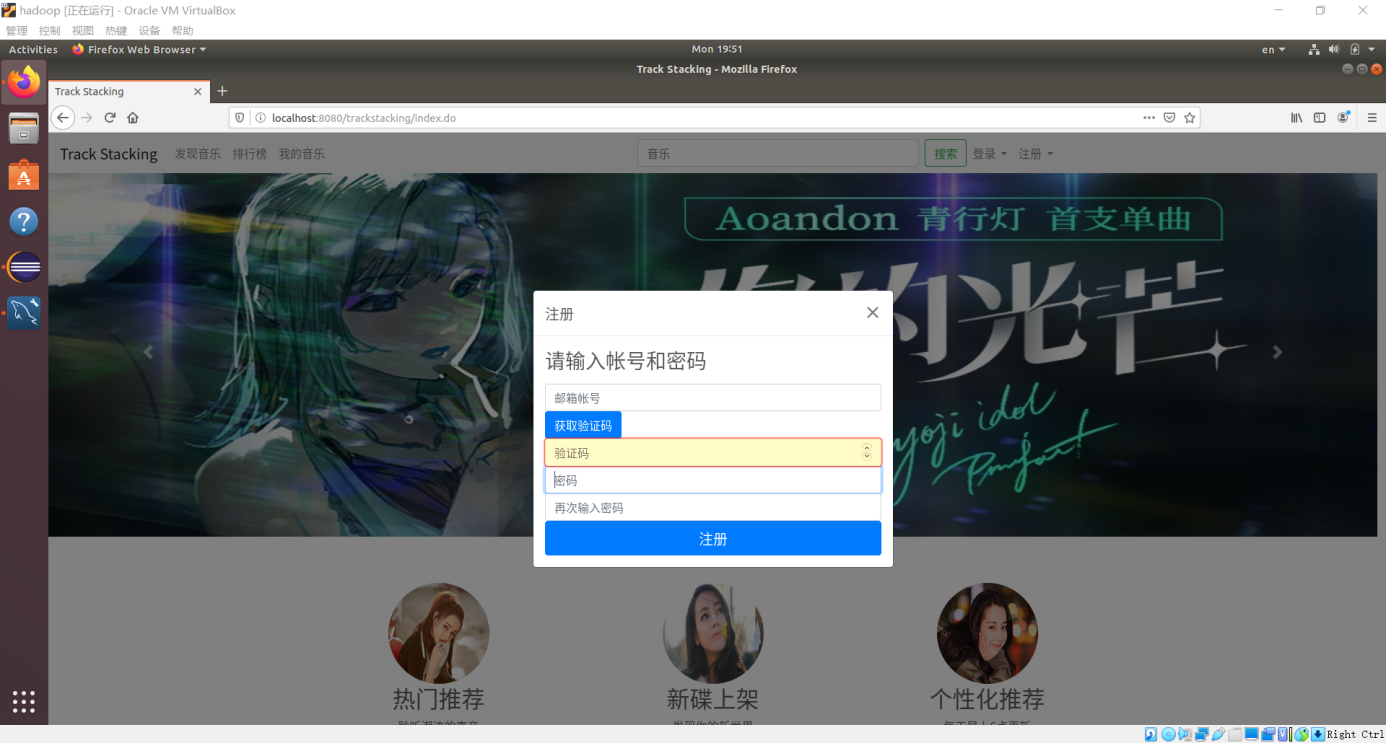Click the Track Stacking brand link
The height and width of the screenshot is (743, 1386).
[109, 154]
